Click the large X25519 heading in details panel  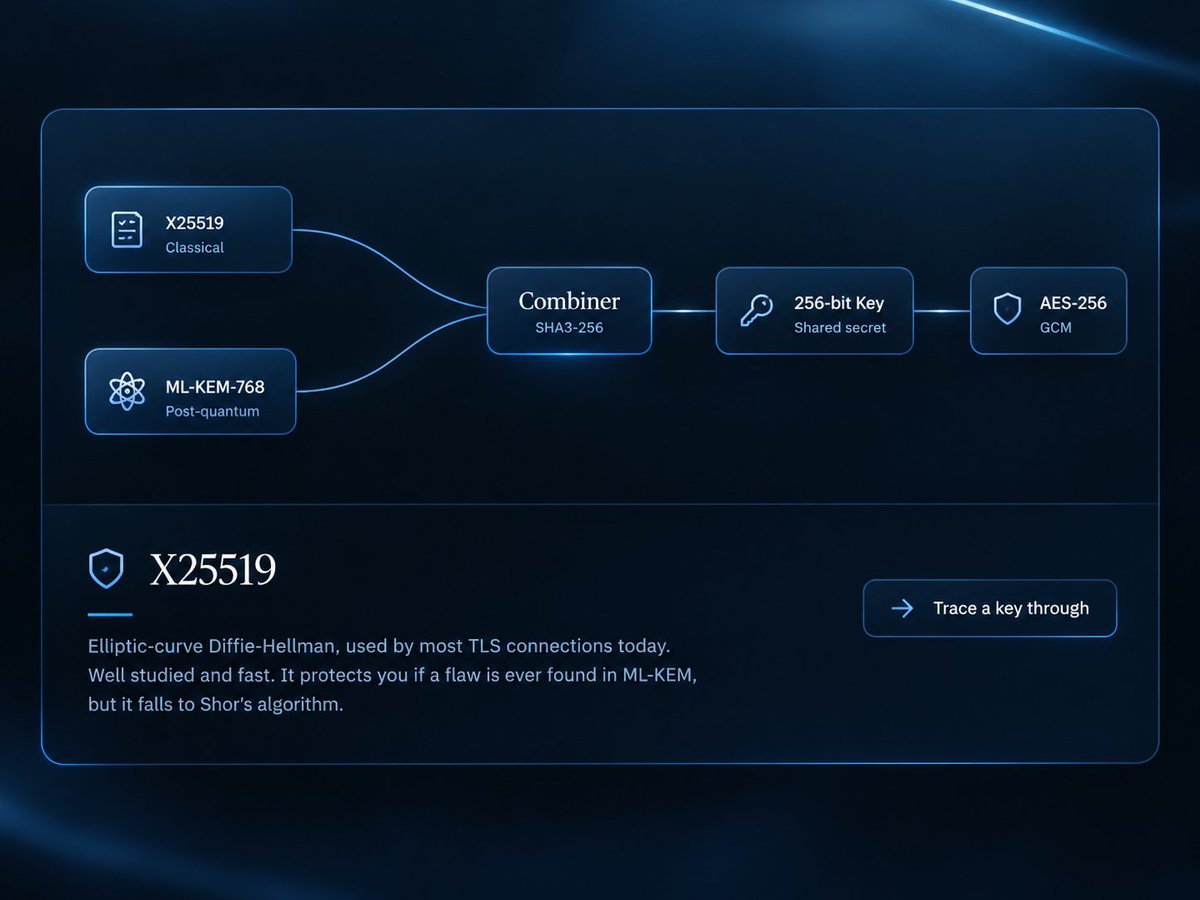pyautogui.click(x=213, y=570)
